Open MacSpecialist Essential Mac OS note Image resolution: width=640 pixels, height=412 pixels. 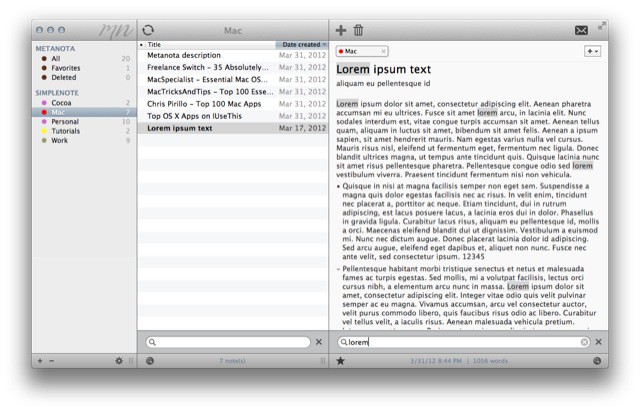(x=233, y=80)
